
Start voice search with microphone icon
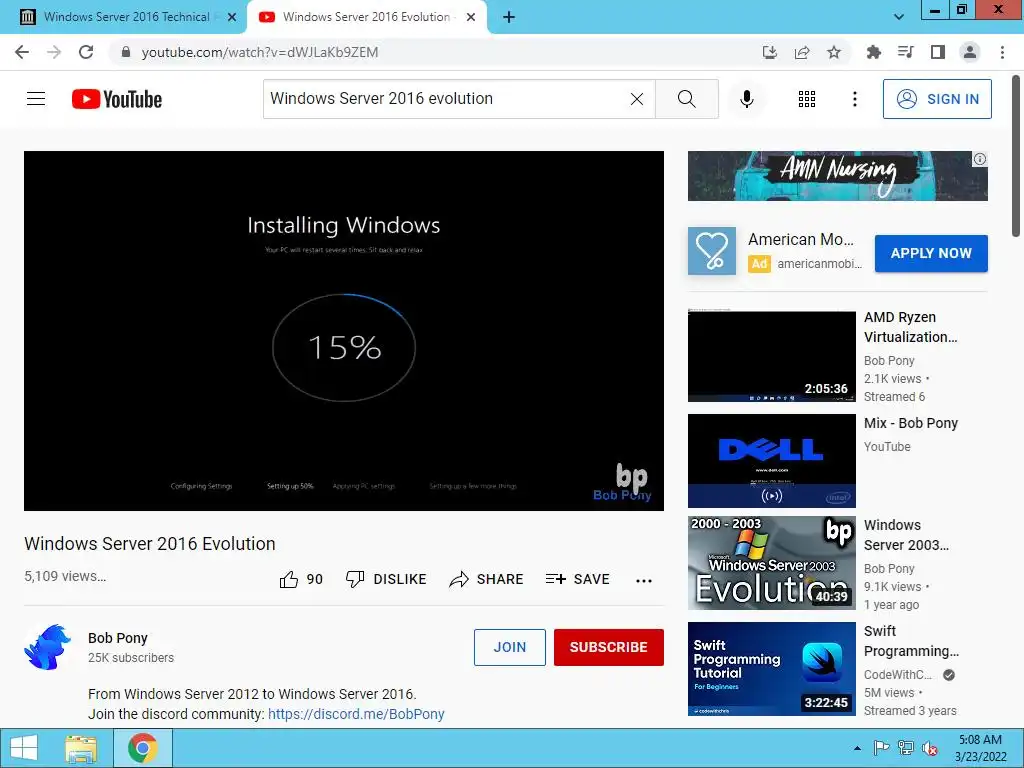[x=746, y=99]
